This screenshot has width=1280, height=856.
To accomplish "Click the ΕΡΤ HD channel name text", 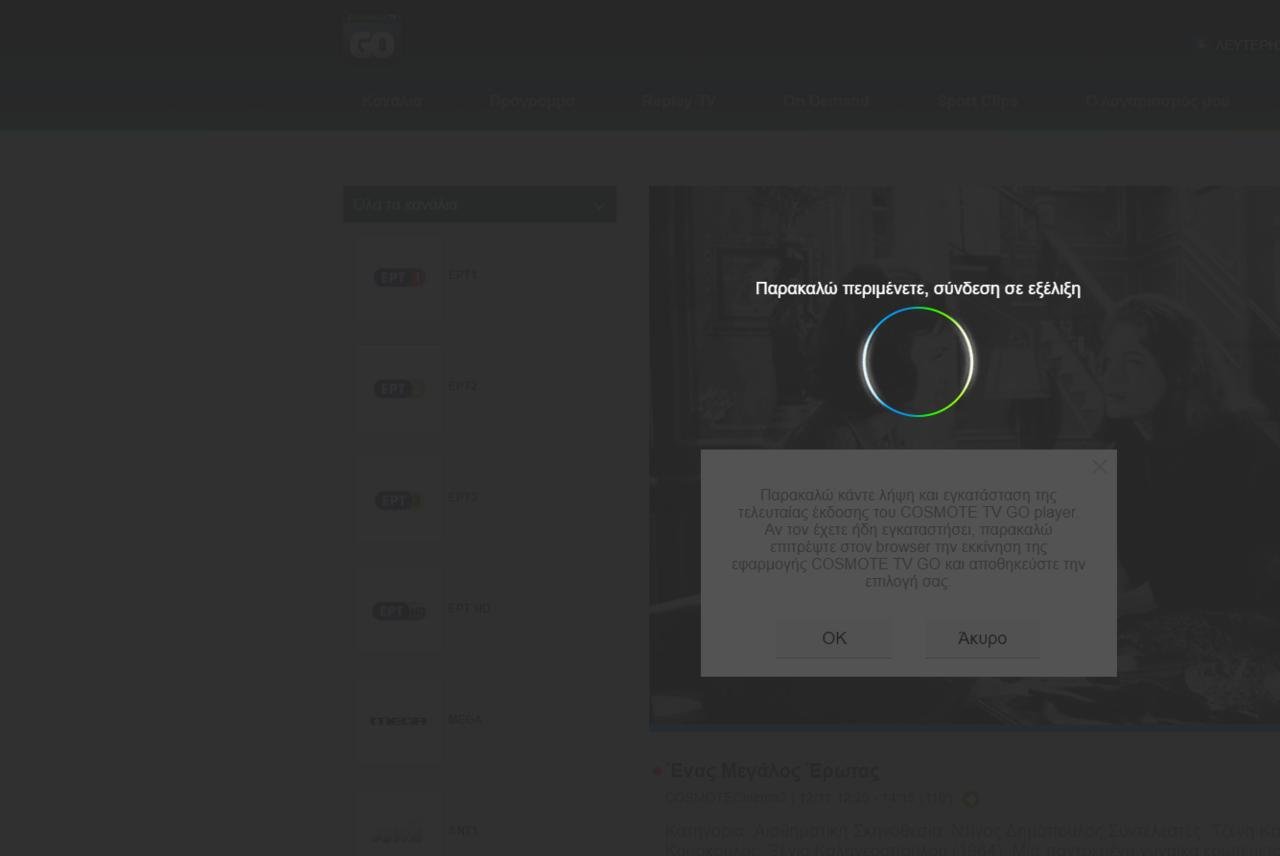I will [x=469, y=609].
